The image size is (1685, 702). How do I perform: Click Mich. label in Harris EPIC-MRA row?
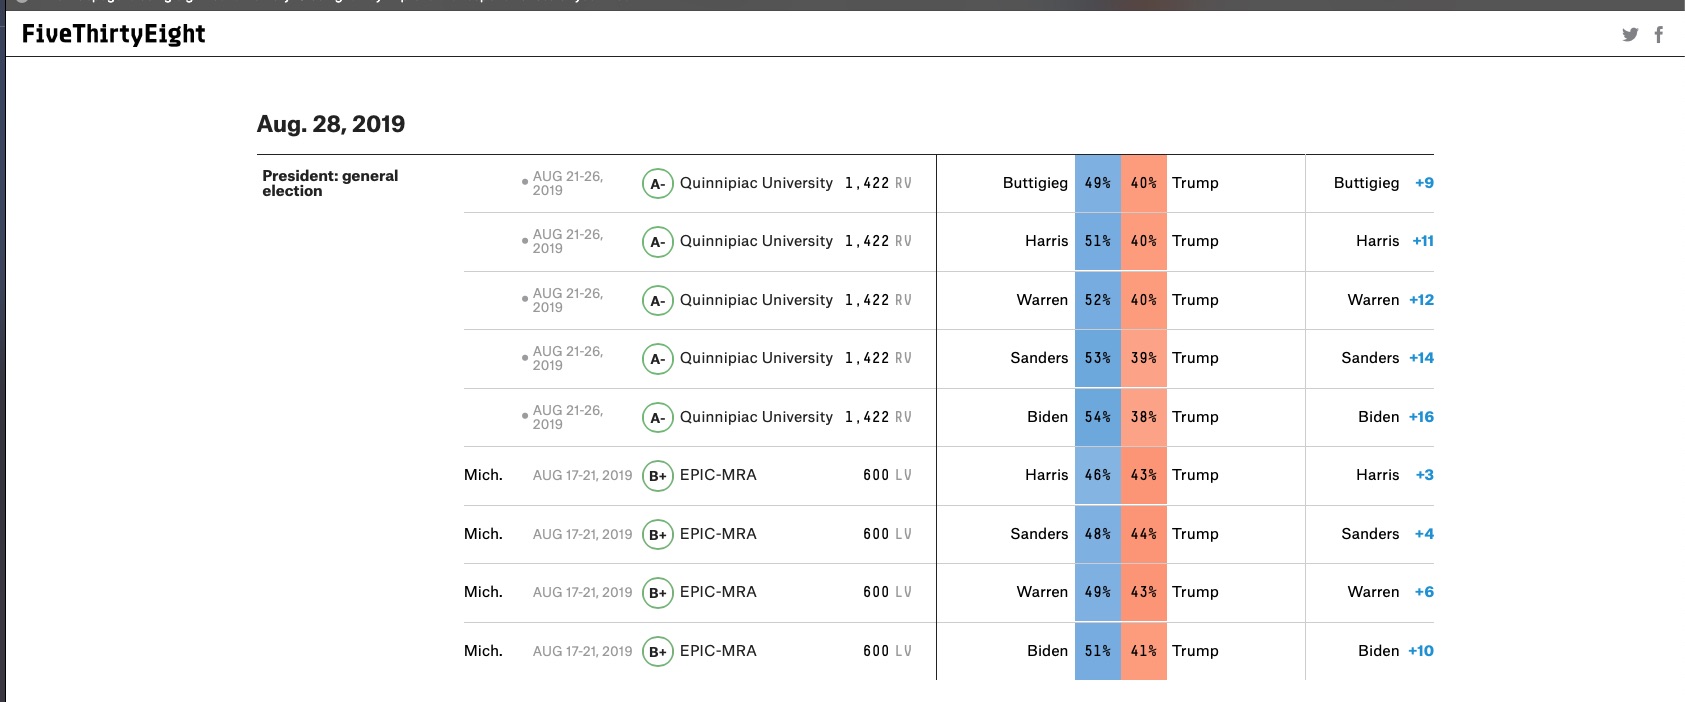(483, 475)
